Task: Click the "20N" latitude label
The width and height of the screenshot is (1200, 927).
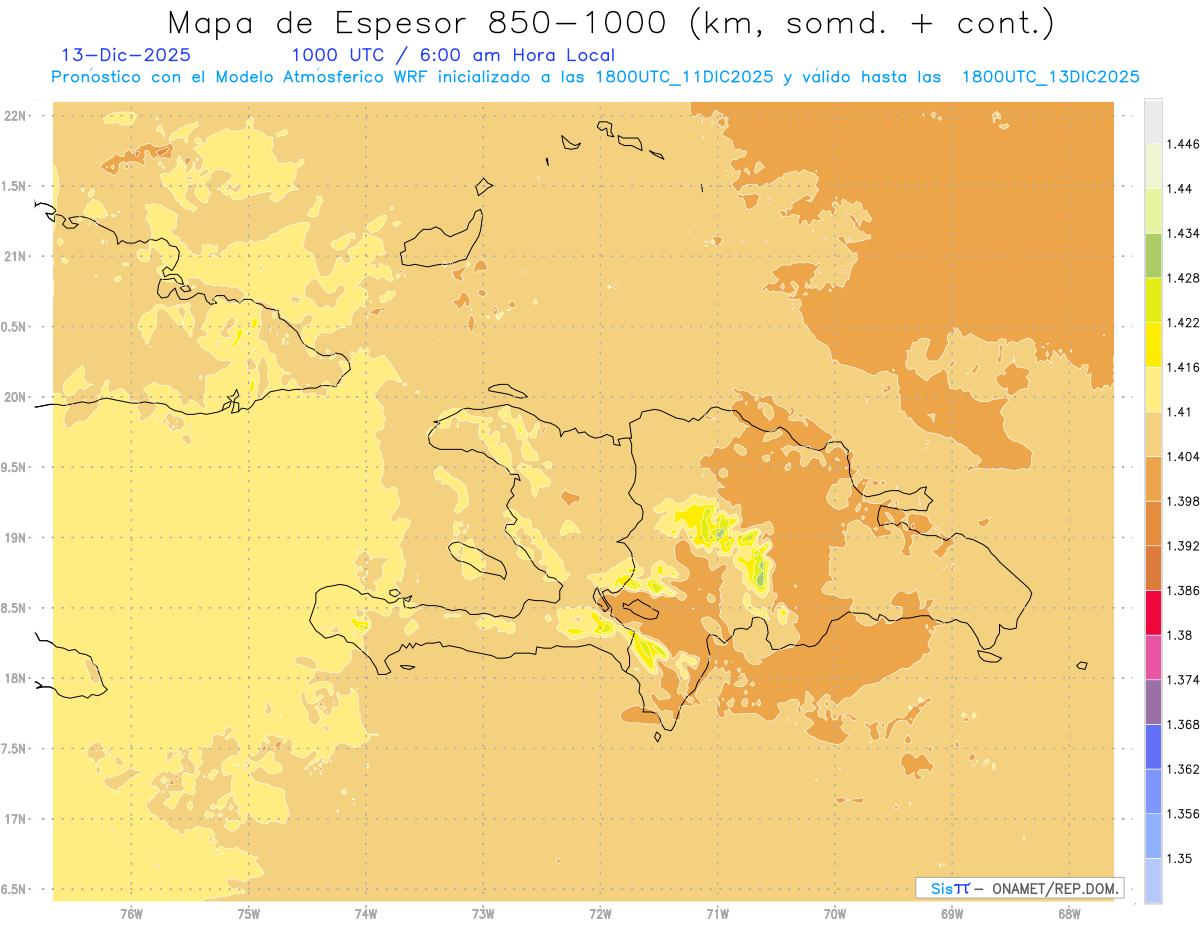Action: 15,397
